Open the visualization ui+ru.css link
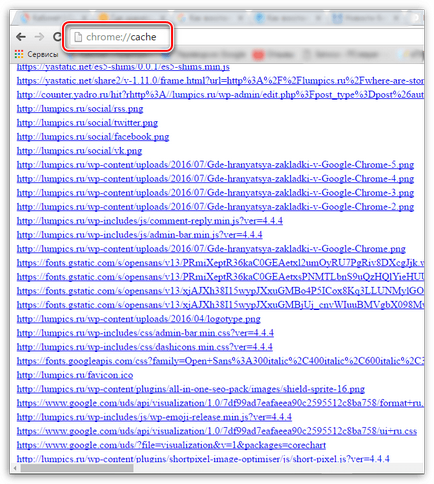The image size is (434, 484). (217, 431)
